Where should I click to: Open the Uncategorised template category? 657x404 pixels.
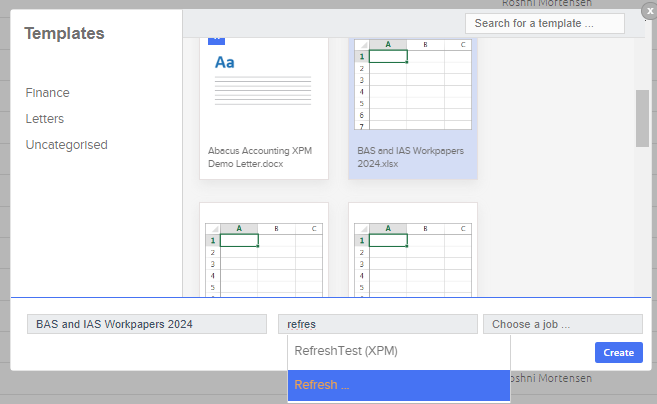(67, 145)
